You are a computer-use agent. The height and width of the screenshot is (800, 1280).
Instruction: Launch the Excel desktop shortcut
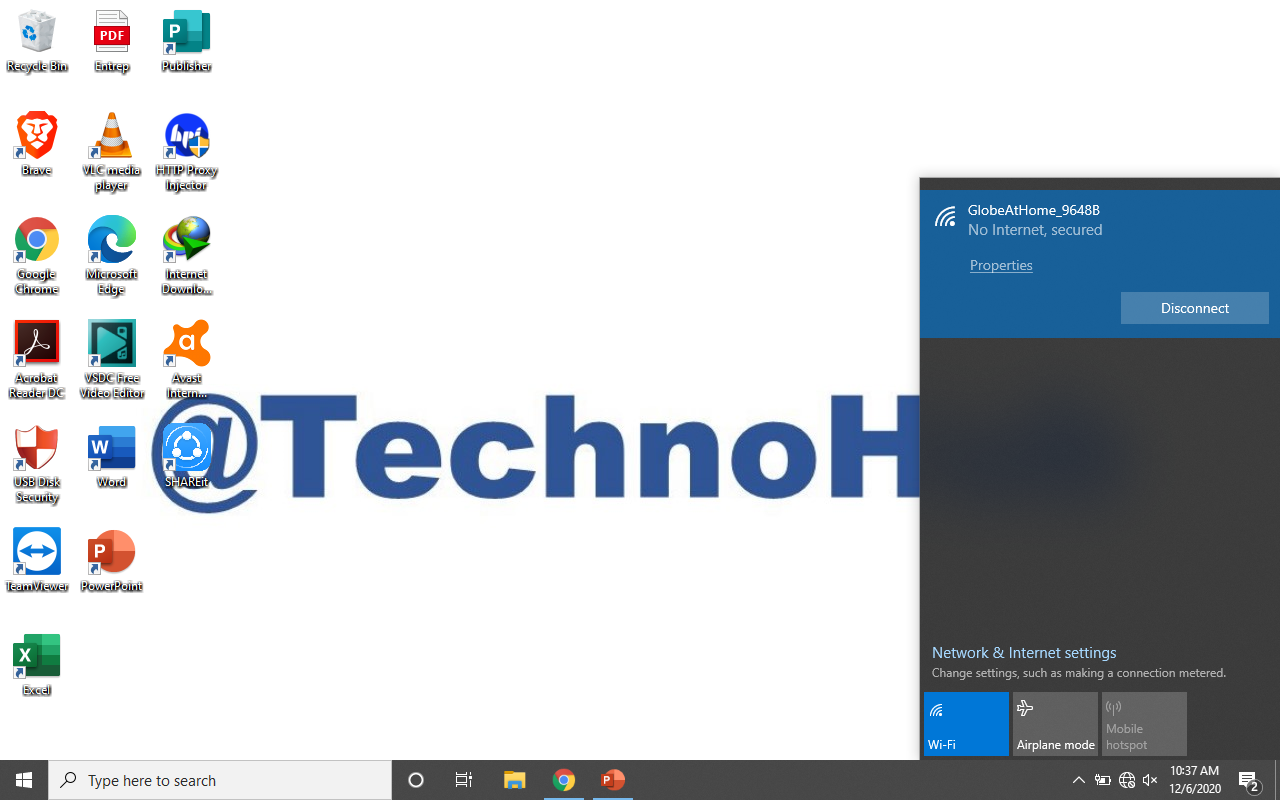[x=37, y=664]
